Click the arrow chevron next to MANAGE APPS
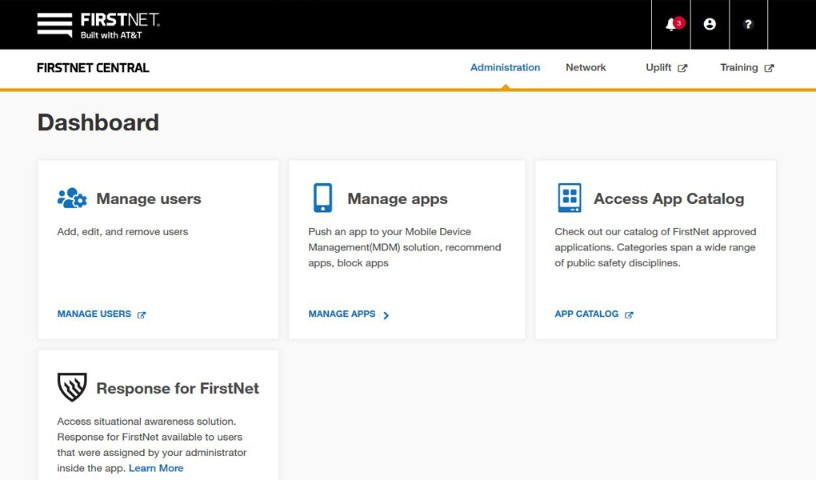 (386, 315)
